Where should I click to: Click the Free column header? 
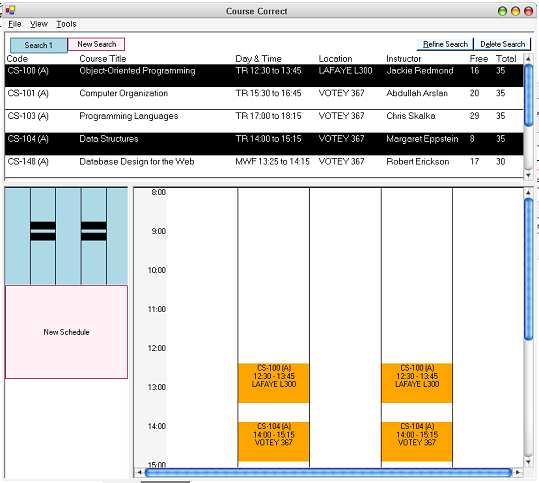[479, 59]
